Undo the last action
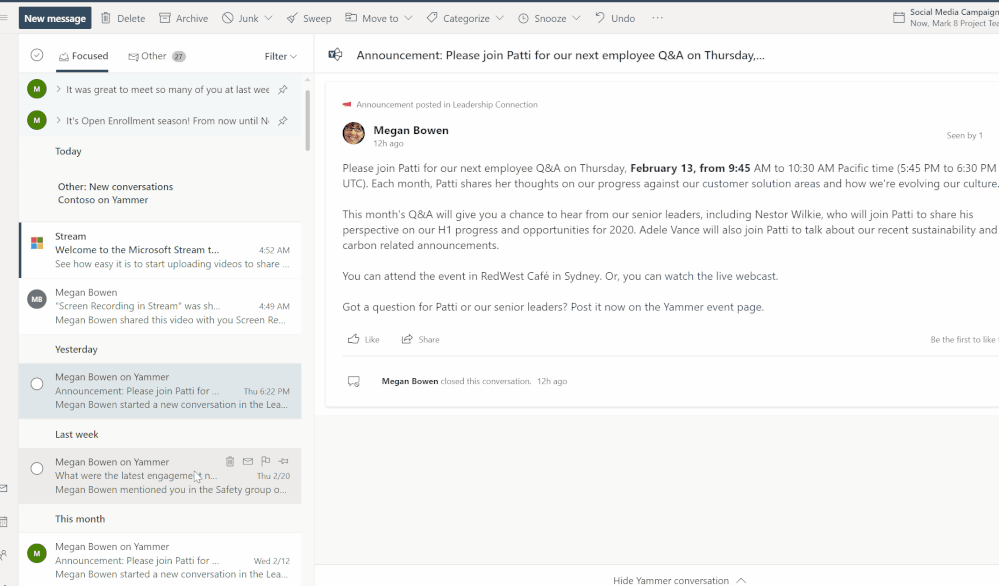Viewport: 999px width, 586px height. pyautogui.click(x=613, y=17)
